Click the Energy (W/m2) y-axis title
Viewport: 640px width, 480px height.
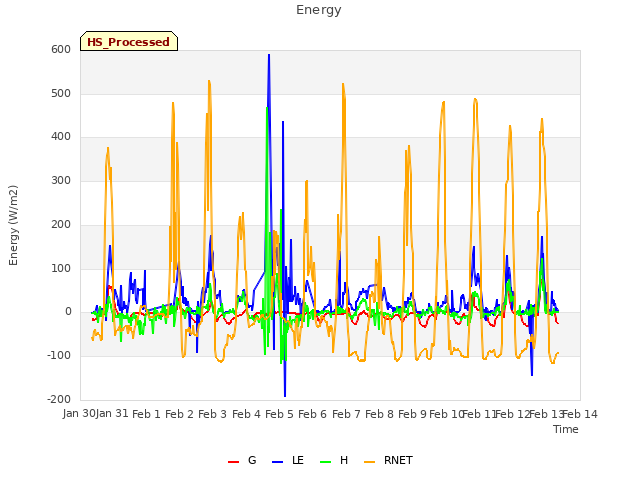tap(13, 225)
